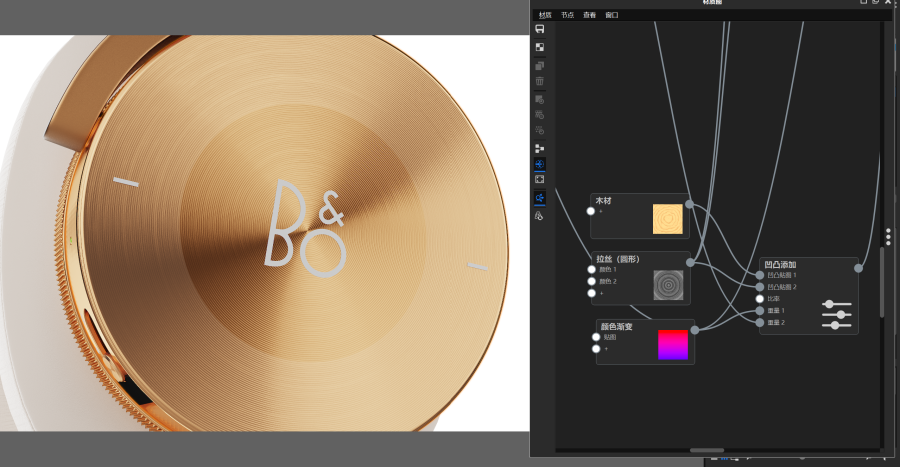This screenshot has height=467, width=900.
Task: Click the 重量 1 input socket
Action: click(x=760, y=310)
